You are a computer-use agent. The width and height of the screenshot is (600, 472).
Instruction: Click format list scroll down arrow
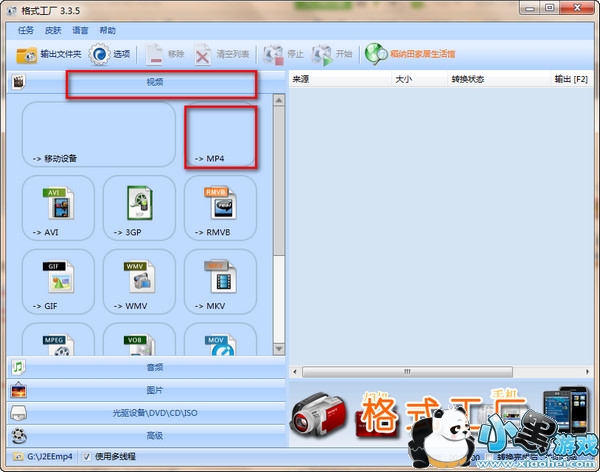[x=279, y=349]
